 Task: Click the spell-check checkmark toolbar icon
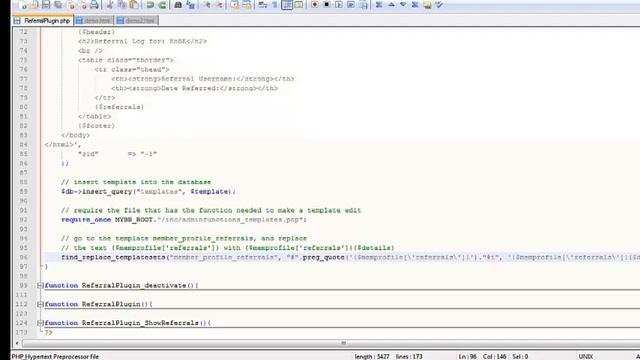coord(439,5)
